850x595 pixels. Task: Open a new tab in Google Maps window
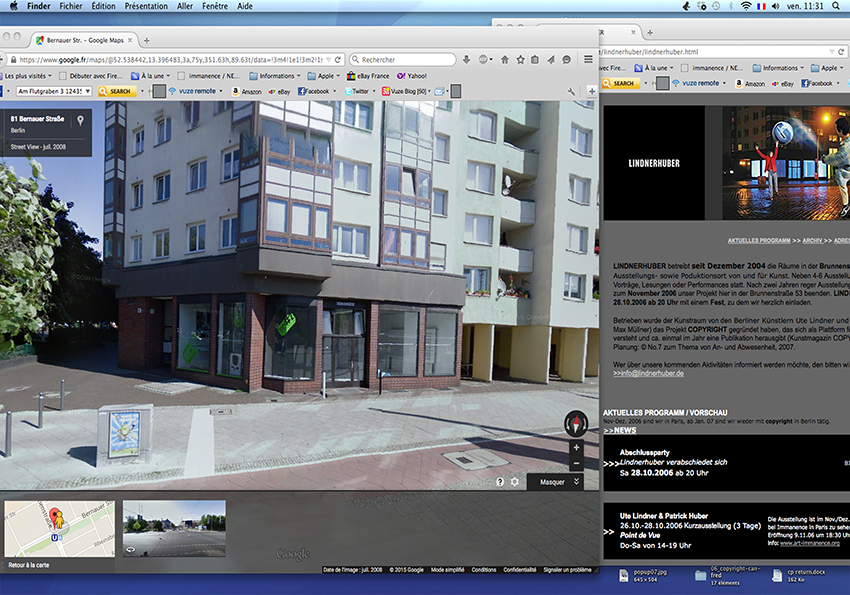[146, 40]
